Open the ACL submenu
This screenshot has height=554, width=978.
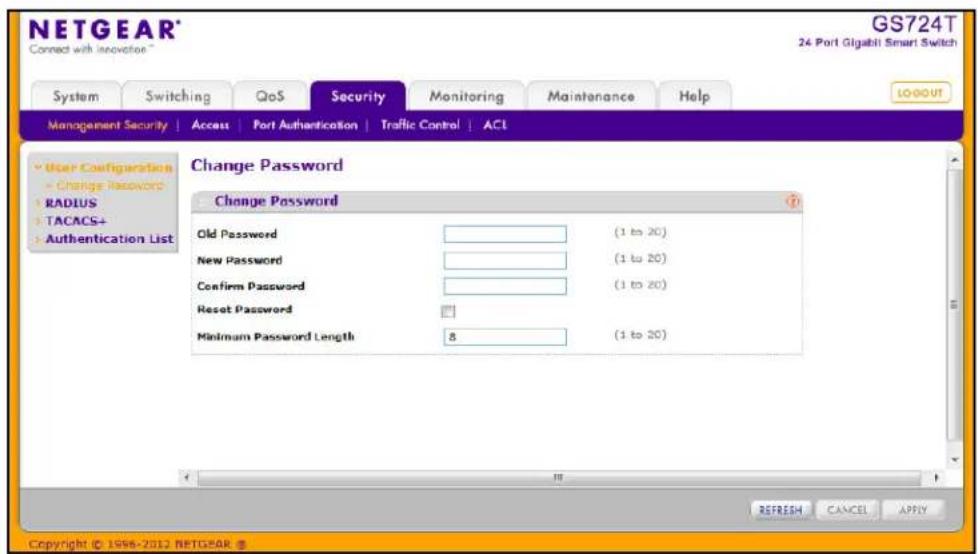pos(495,125)
